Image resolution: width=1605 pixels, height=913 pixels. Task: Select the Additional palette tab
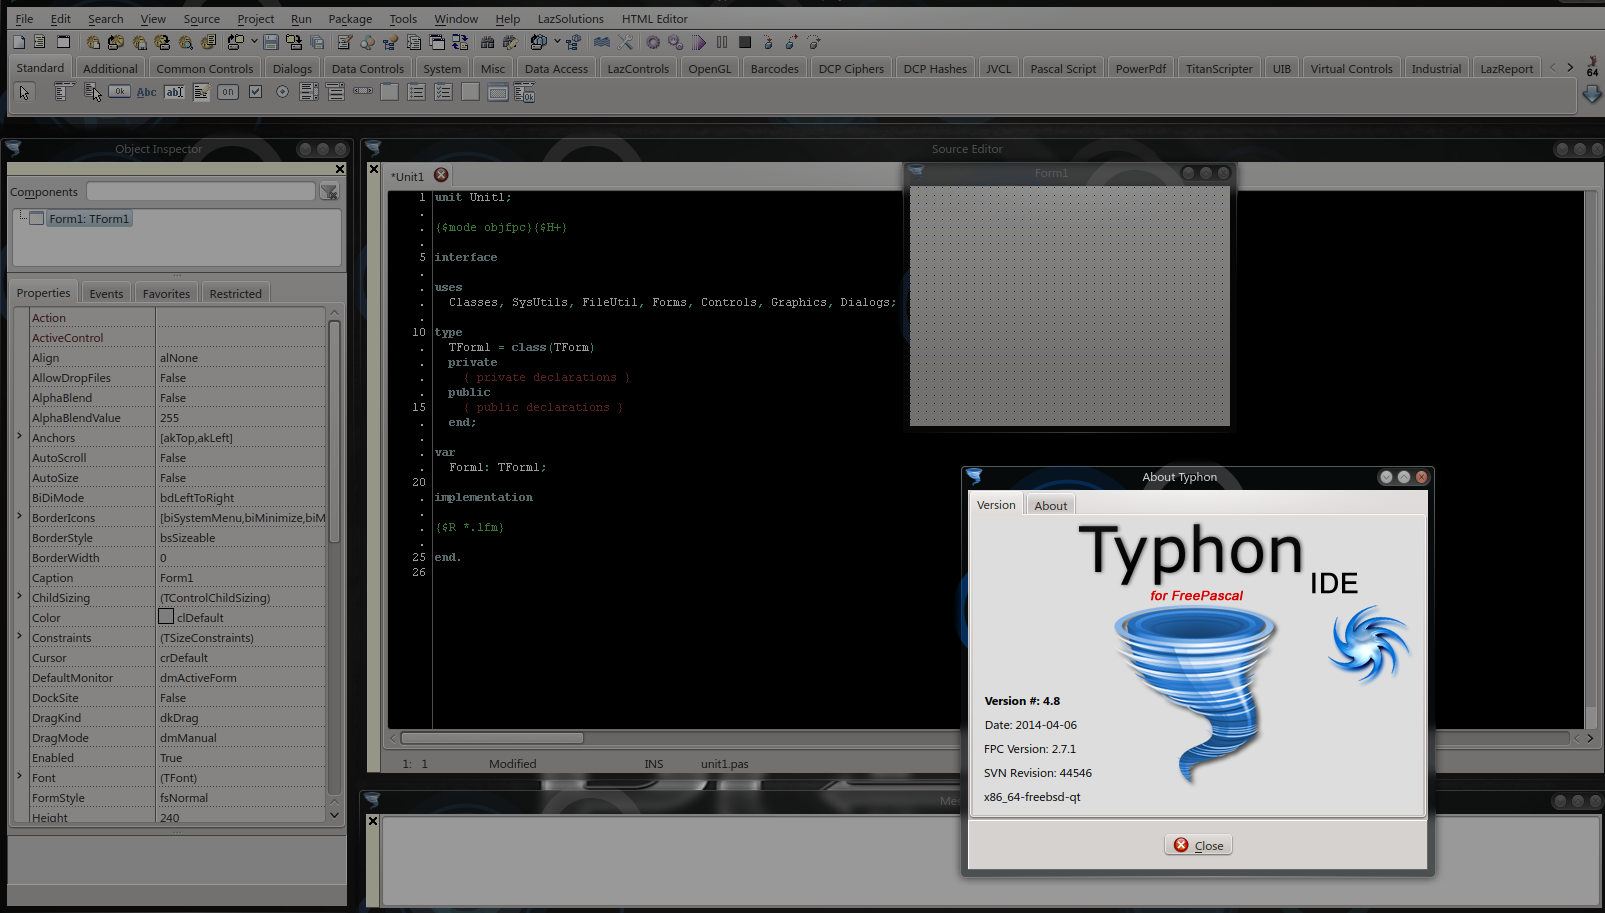point(110,69)
